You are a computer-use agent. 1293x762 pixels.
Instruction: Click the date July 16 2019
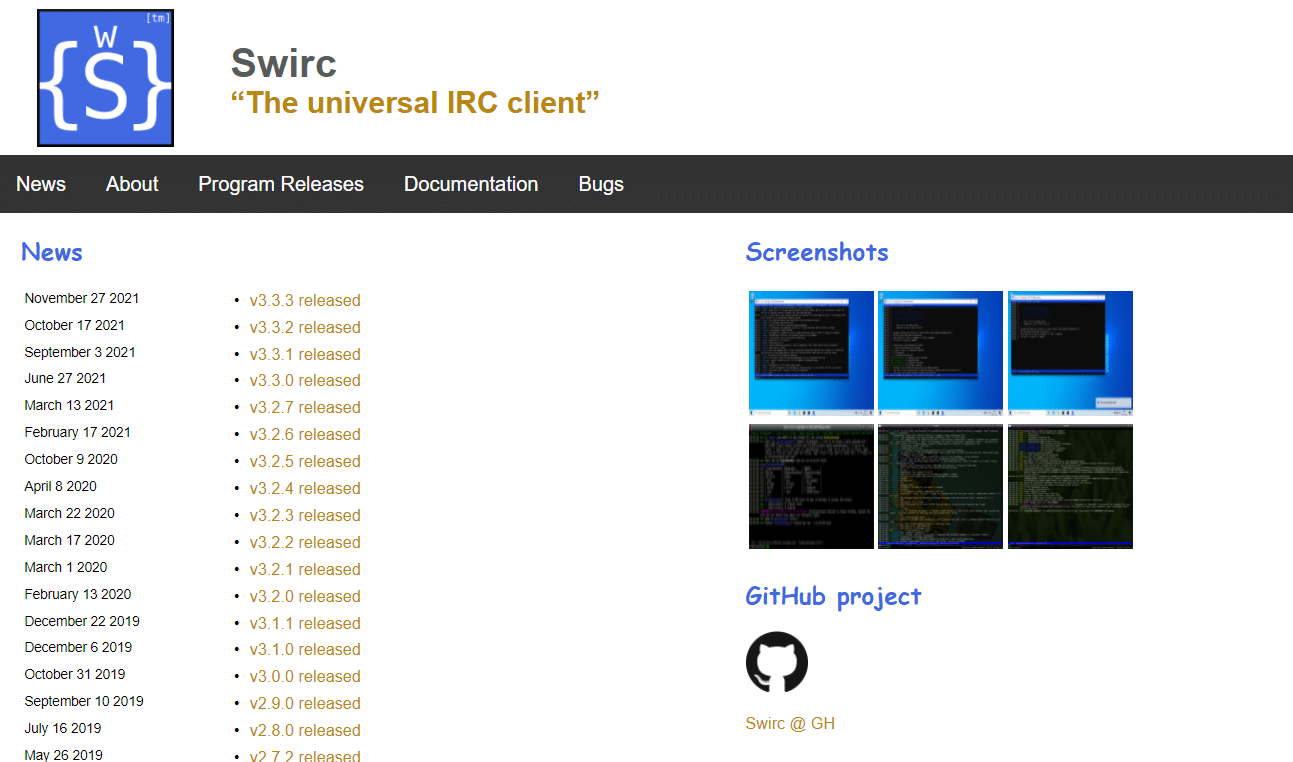coord(63,728)
